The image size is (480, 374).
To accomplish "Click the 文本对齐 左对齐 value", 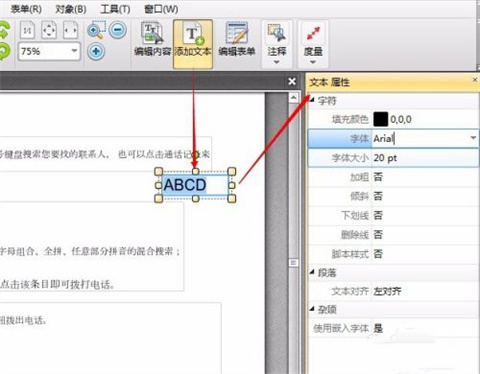I will click(387, 291).
